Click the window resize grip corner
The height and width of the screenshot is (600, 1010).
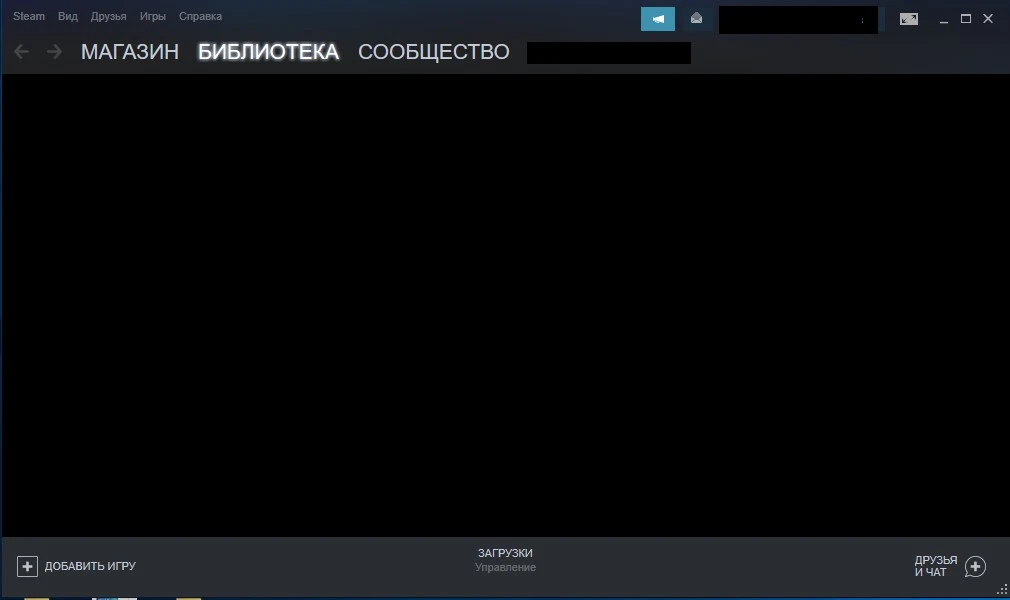[1002, 589]
